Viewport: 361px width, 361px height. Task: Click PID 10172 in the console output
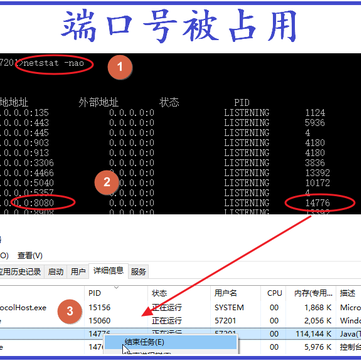pyautogui.click(x=317, y=182)
